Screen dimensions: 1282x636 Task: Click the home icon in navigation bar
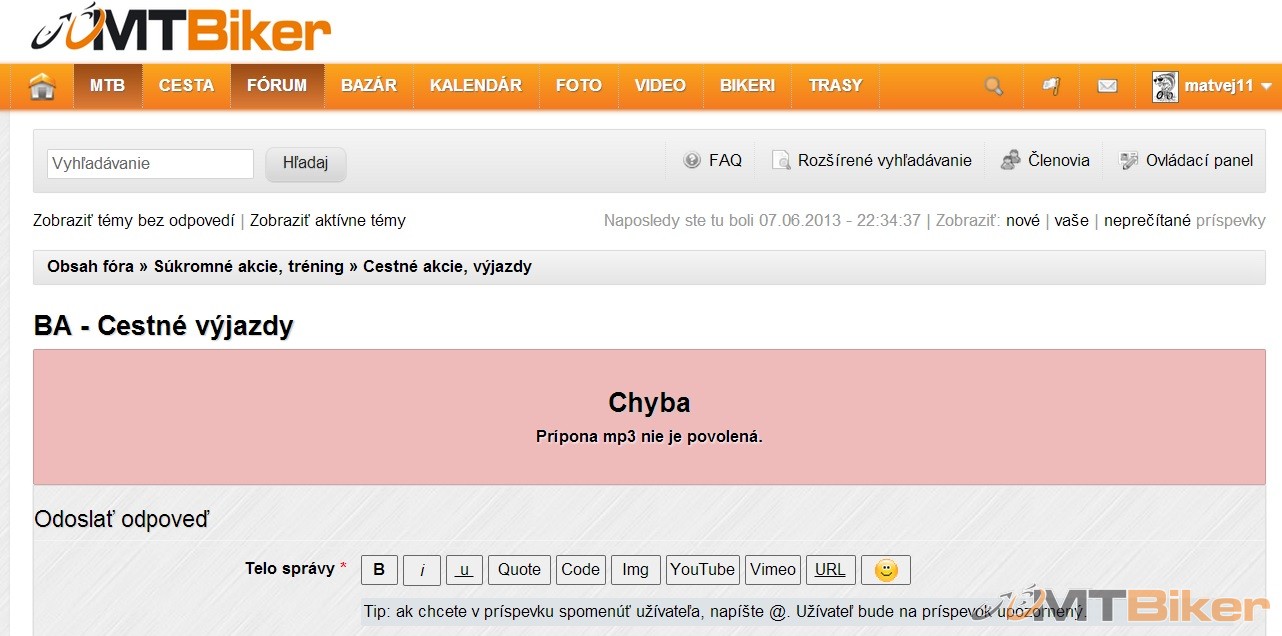[42, 87]
